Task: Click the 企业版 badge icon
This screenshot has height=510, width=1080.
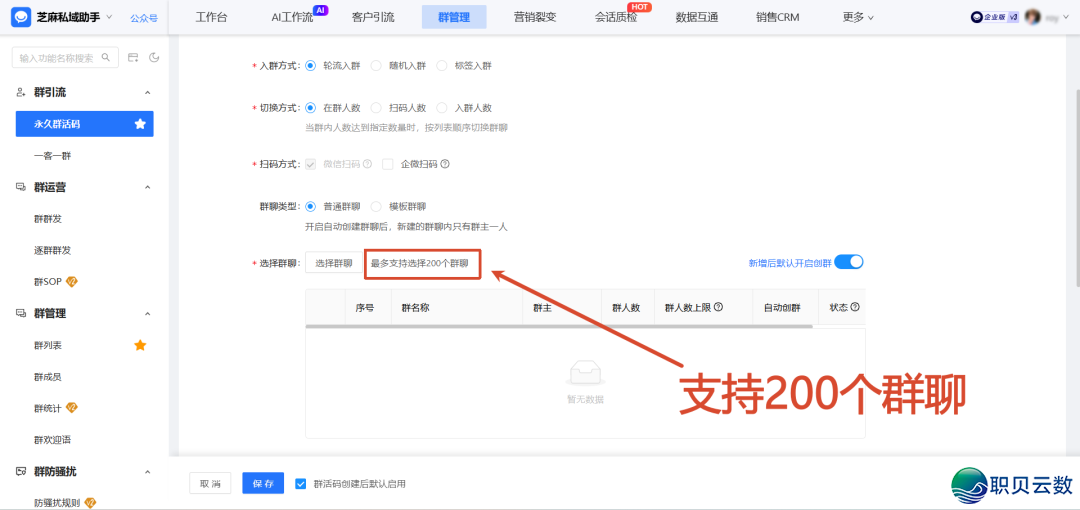Action: [x=995, y=18]
